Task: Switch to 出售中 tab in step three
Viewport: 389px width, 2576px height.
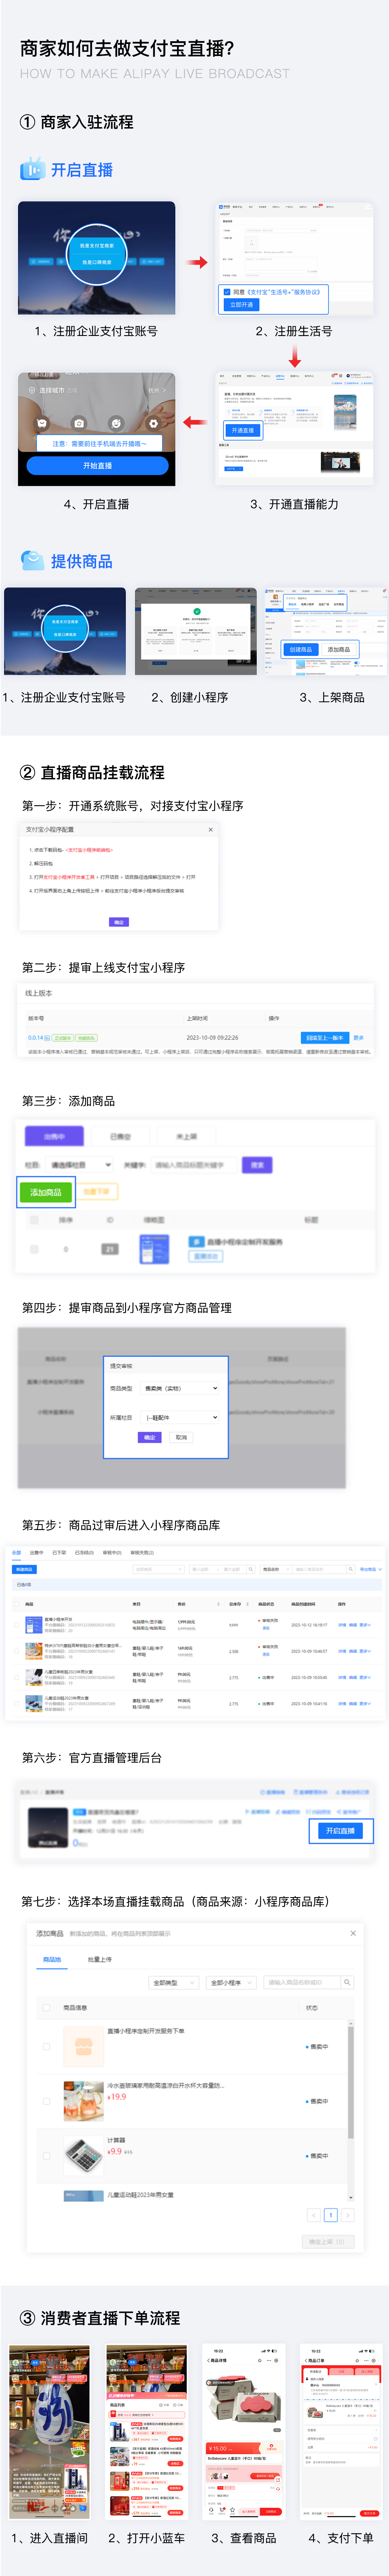Action: 54,1137
